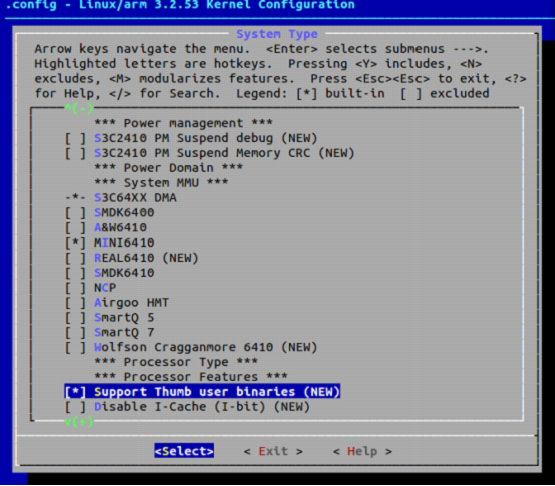Click the System MMU section header

(161, 183)
